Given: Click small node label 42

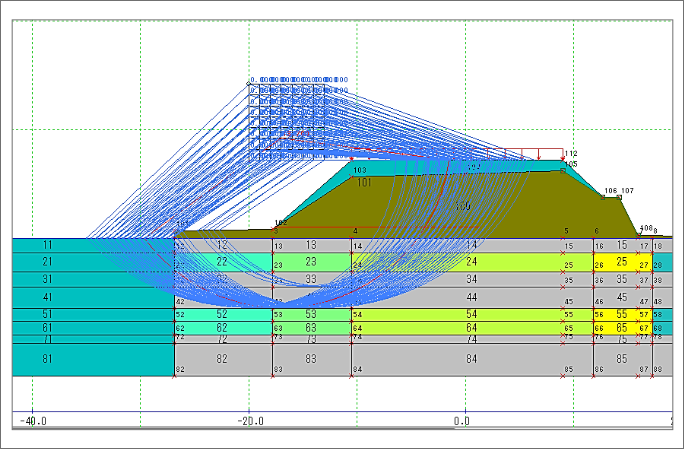Looking at the screenshot, I should click(x=180, y=302).
